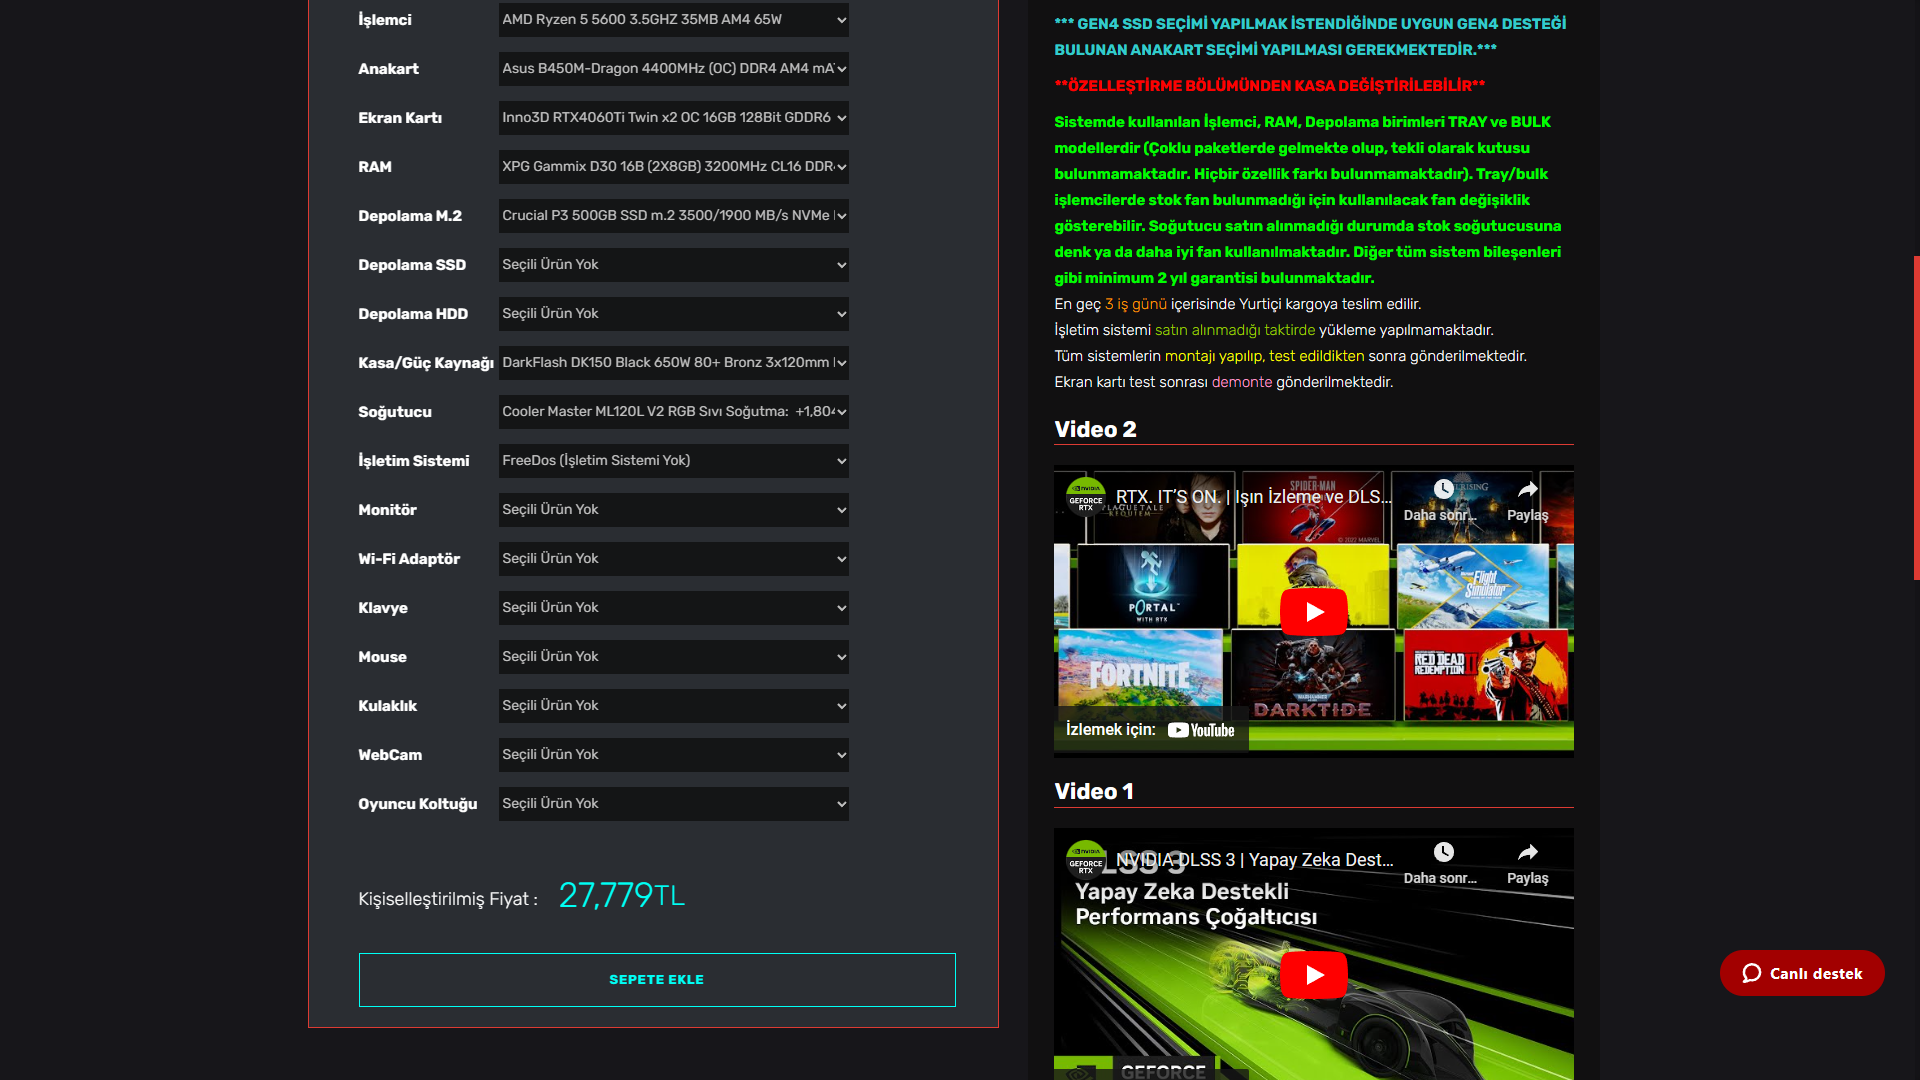Click GeForce RTX channel avatar on Video 2
The width and height of the screenshot is (1920, 1080).
click(1085, 496)
